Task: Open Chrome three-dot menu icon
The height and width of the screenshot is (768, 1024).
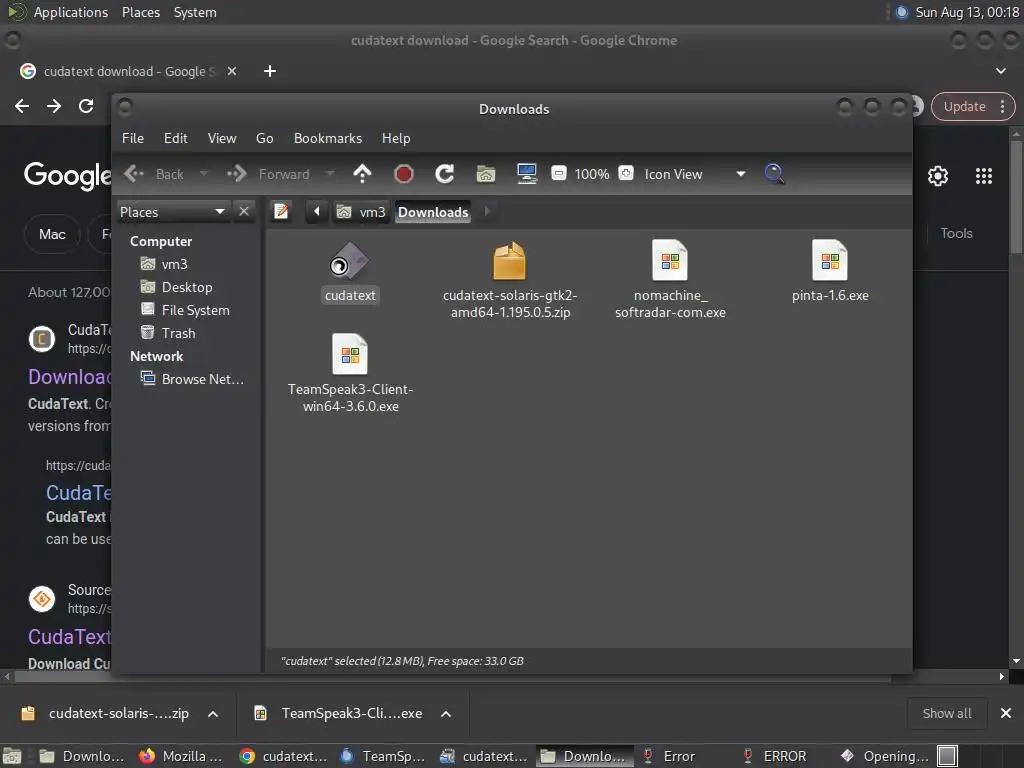Action: pos(1002,106)
